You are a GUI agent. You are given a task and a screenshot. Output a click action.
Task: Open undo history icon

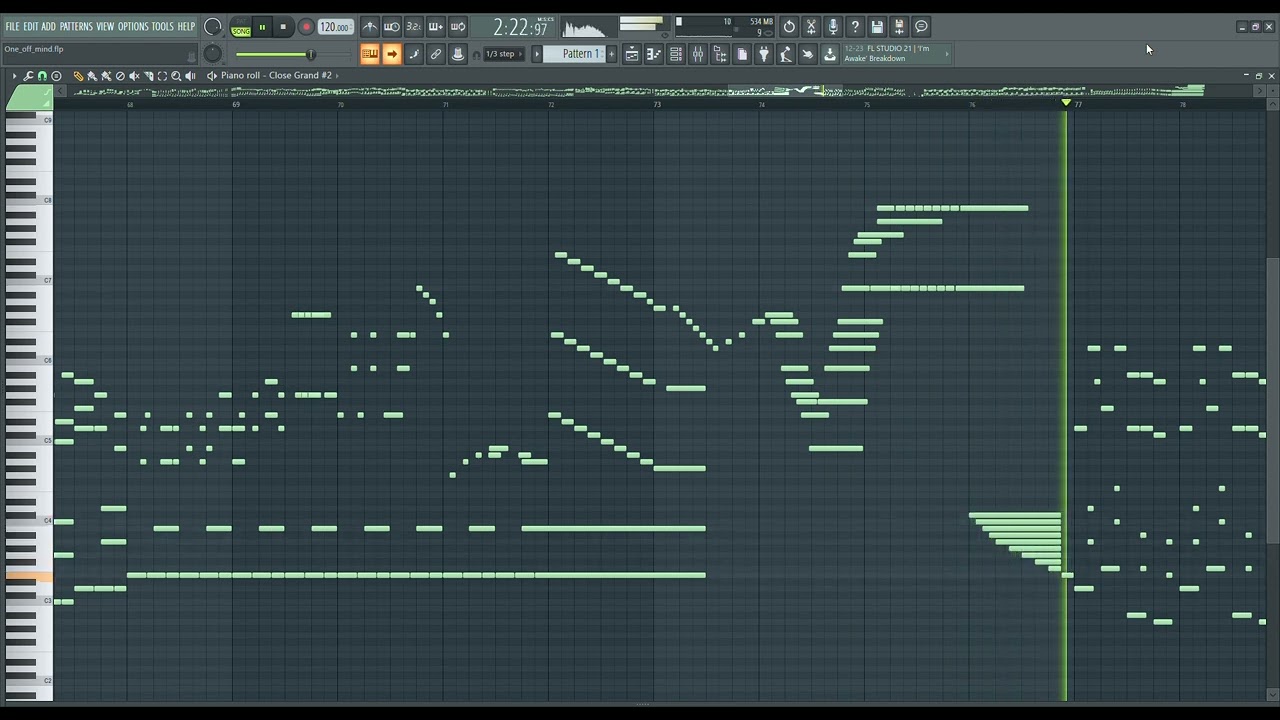click(789, 27)
